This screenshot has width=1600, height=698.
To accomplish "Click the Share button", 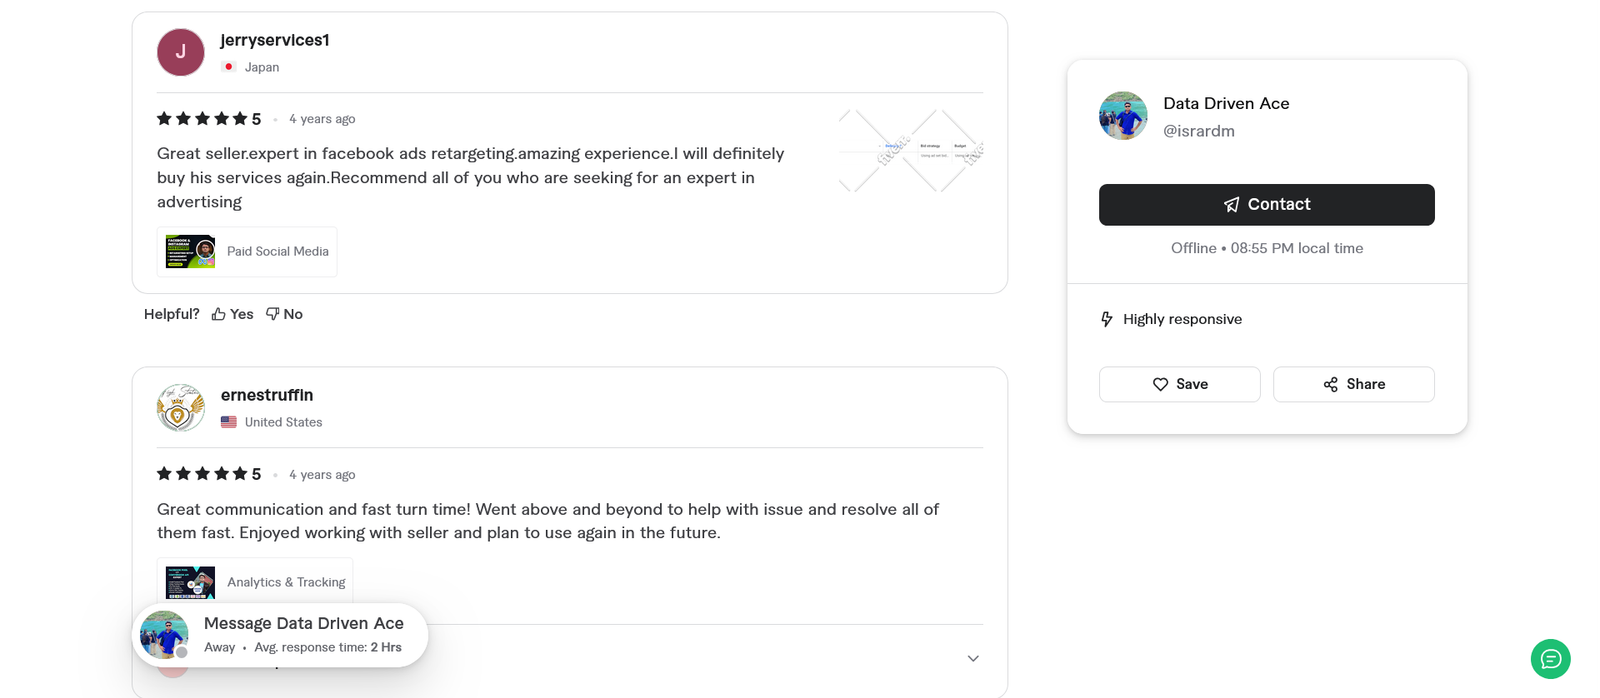I will click(x=1353, y=384).
